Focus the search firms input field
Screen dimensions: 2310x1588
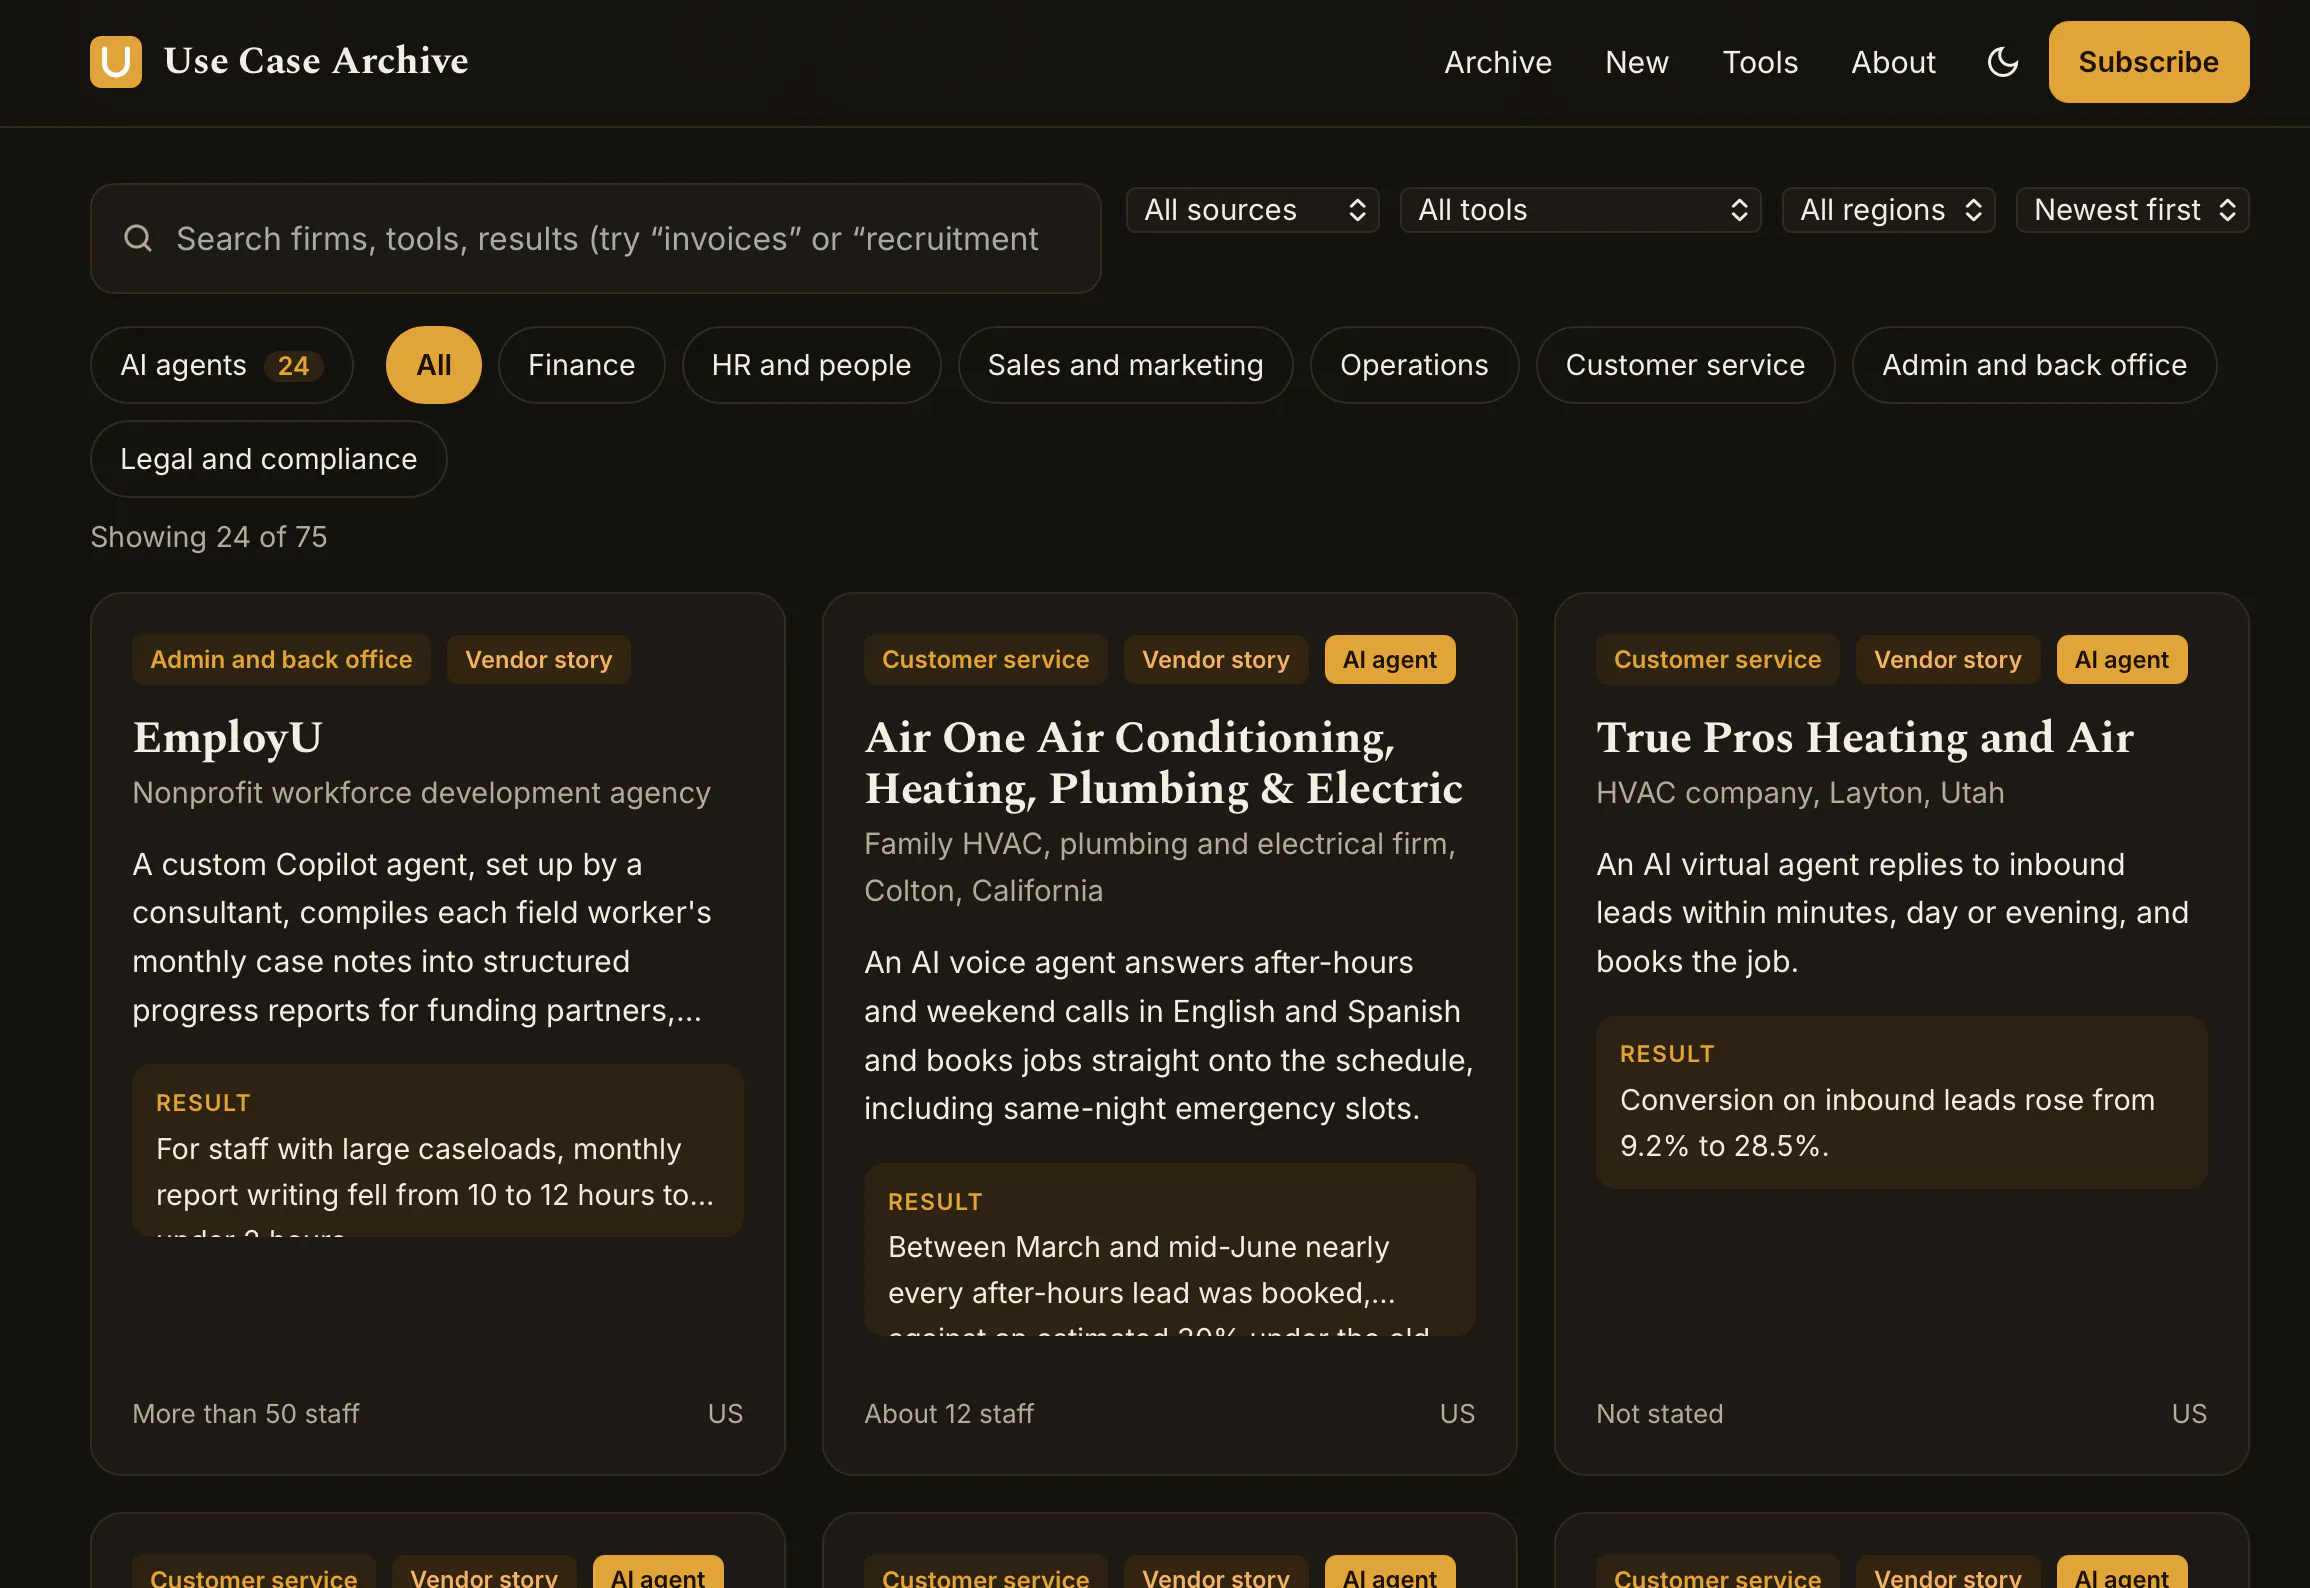pyautogui.click(x=596, y=238)
